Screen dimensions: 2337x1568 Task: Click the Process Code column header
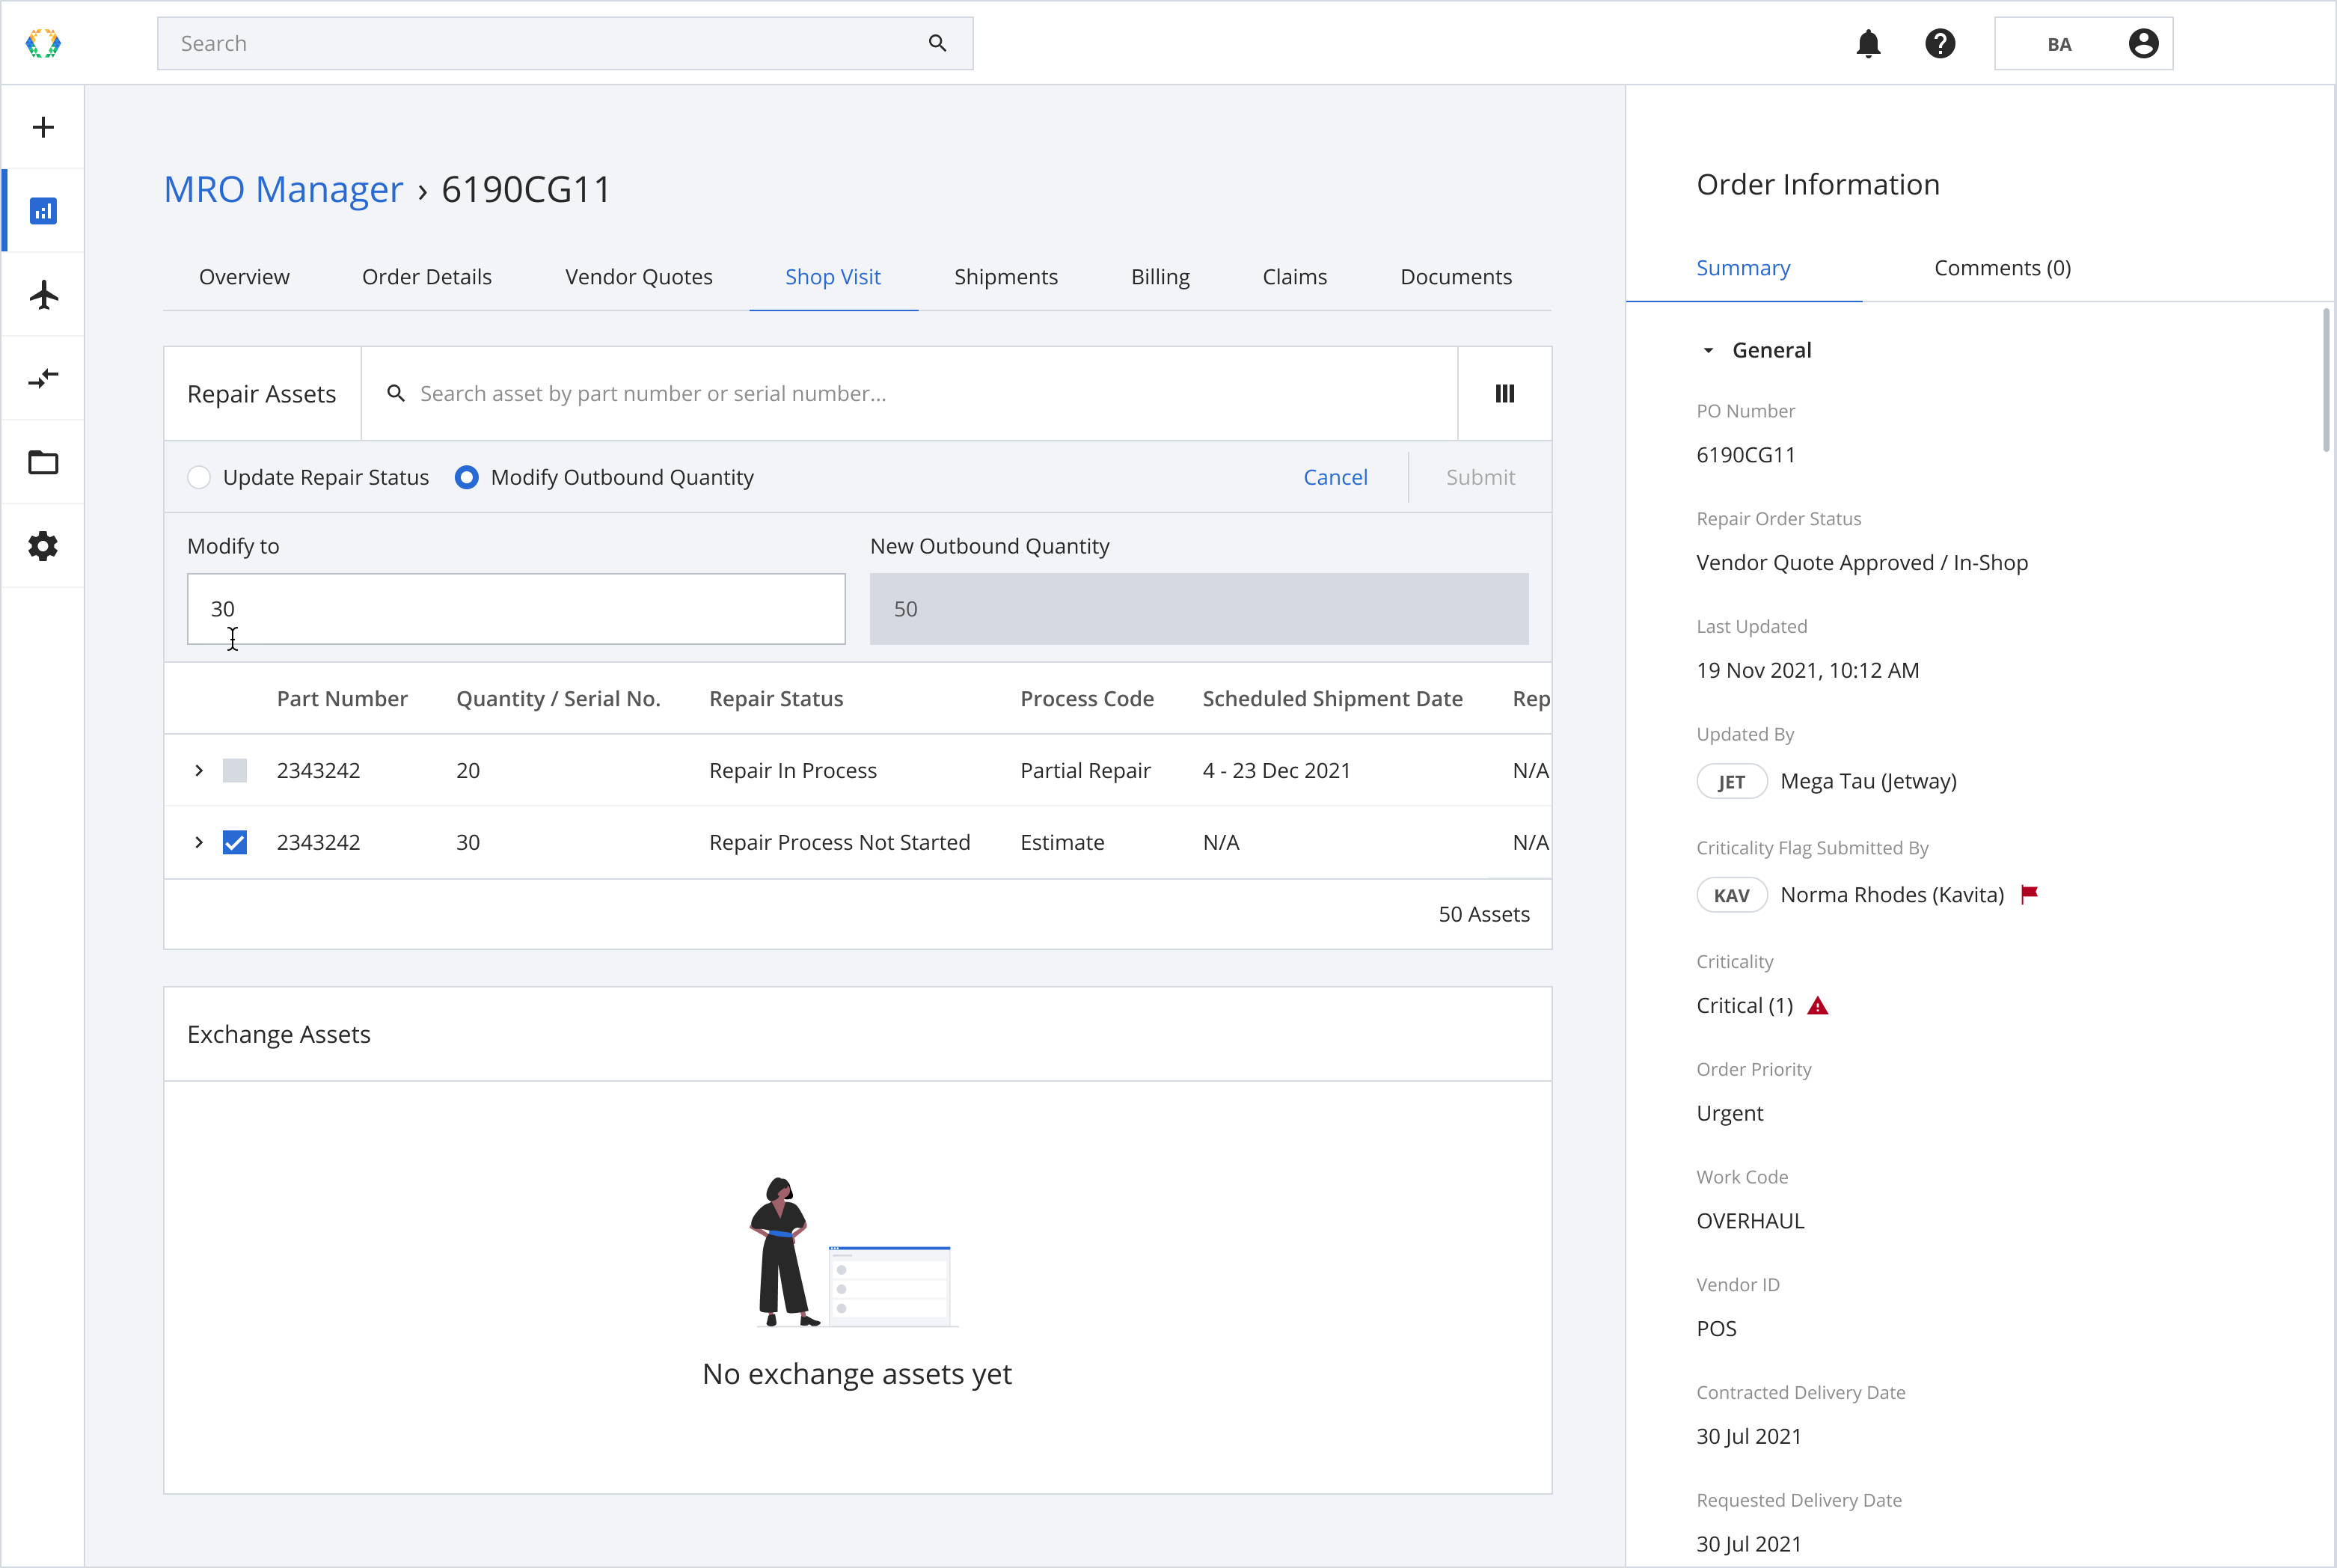coord(1087,699)
